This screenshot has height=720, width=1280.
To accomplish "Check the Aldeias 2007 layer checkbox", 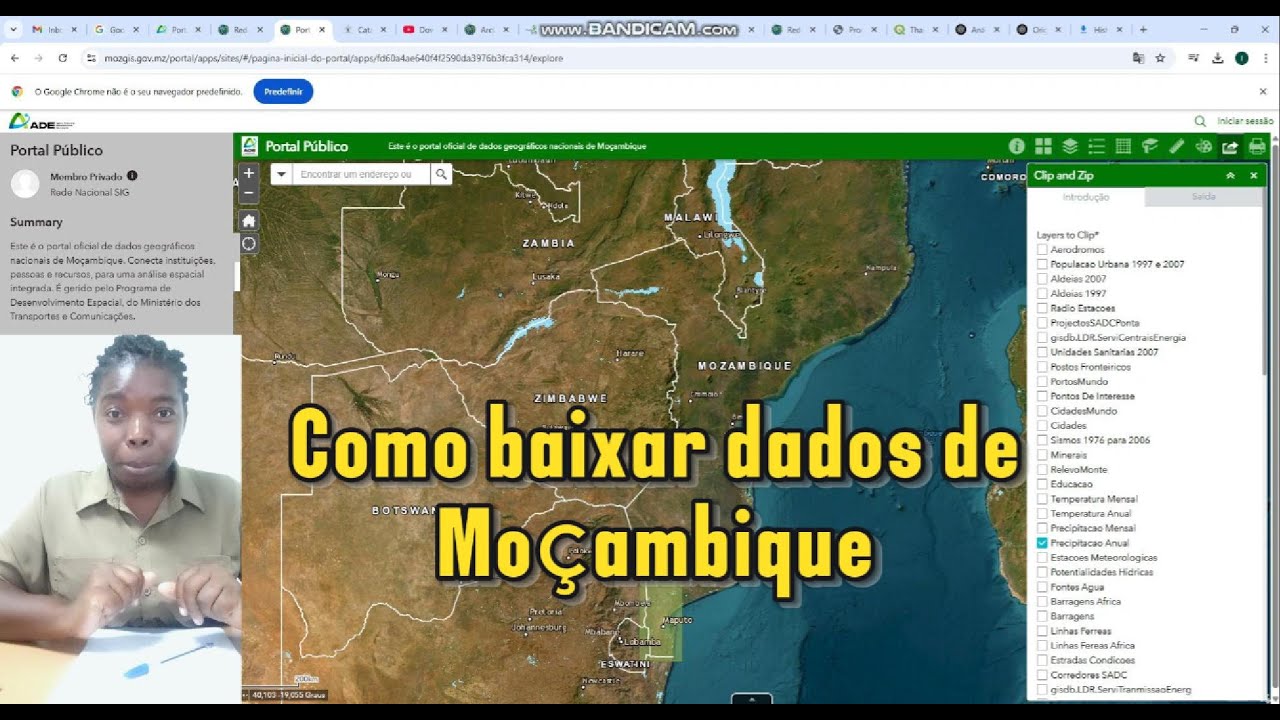I will click(1043, 279).
